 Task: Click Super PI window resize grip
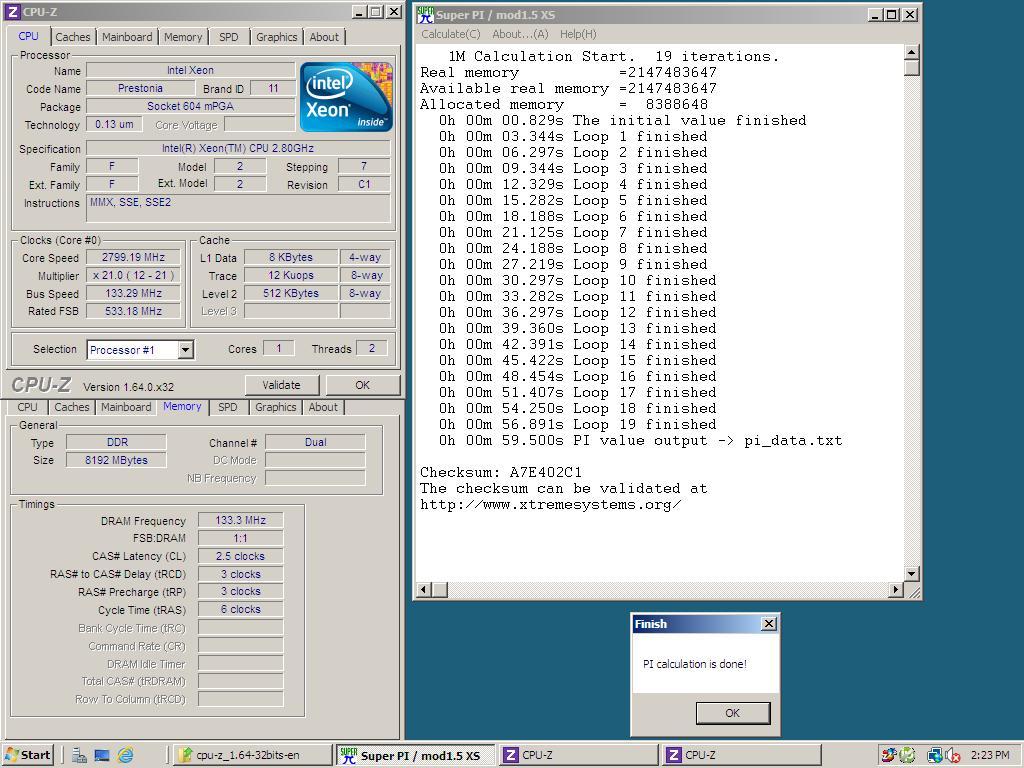click(x=913, y=591)
